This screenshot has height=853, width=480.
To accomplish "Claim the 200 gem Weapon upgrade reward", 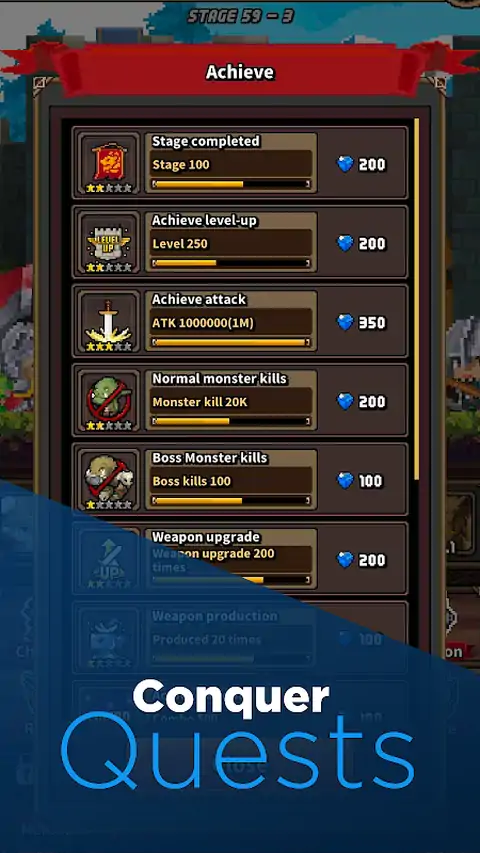I will pyautogui.click(x=361, y=560).
